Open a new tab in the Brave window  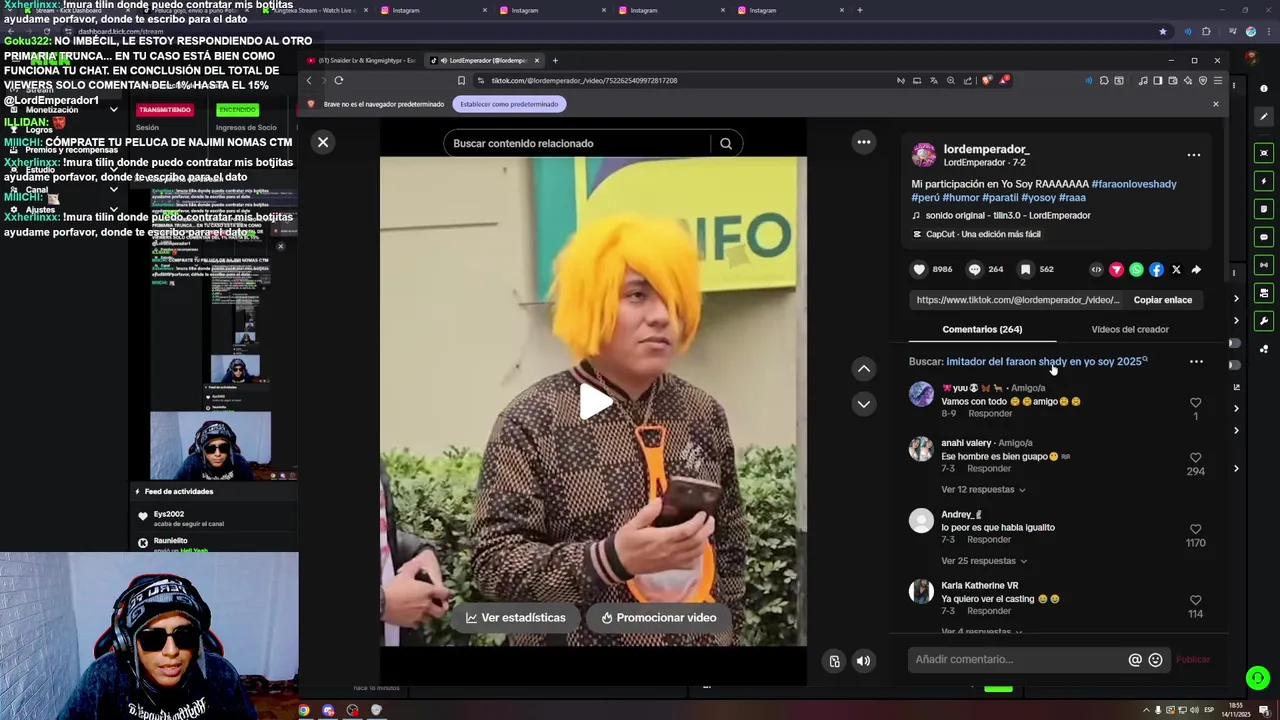[x=555, y=60]
